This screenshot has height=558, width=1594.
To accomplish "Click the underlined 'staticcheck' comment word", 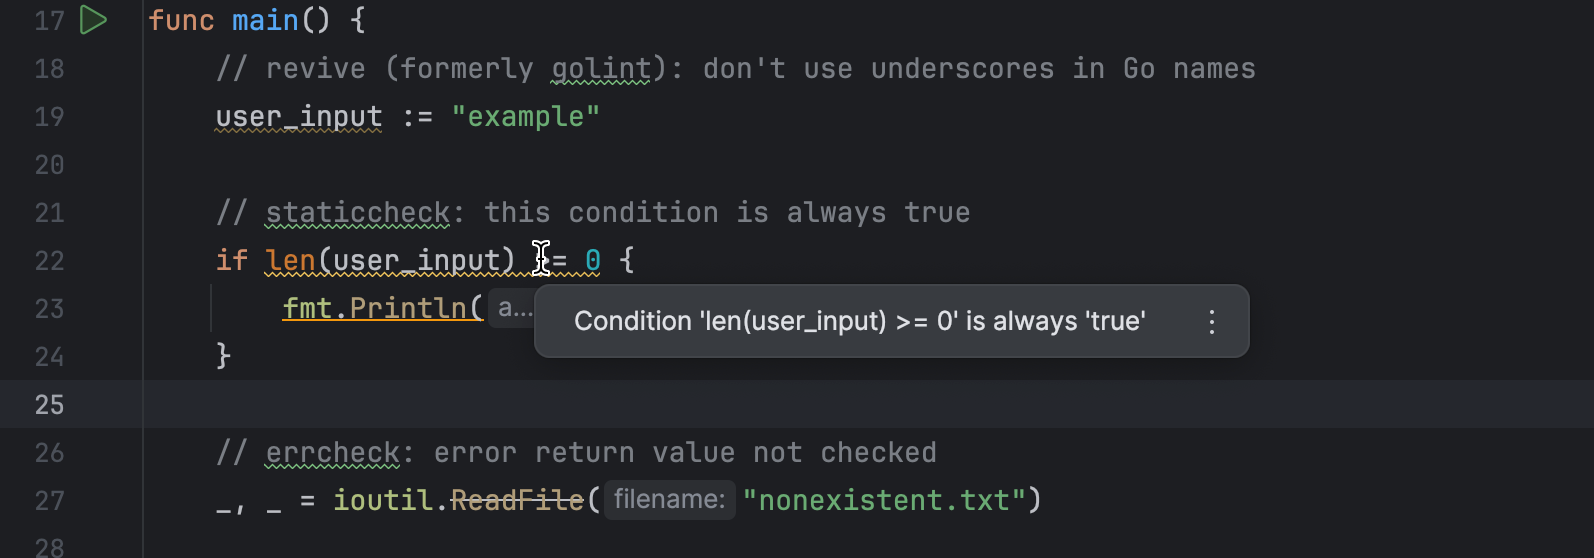I will (x=358, y=213).
